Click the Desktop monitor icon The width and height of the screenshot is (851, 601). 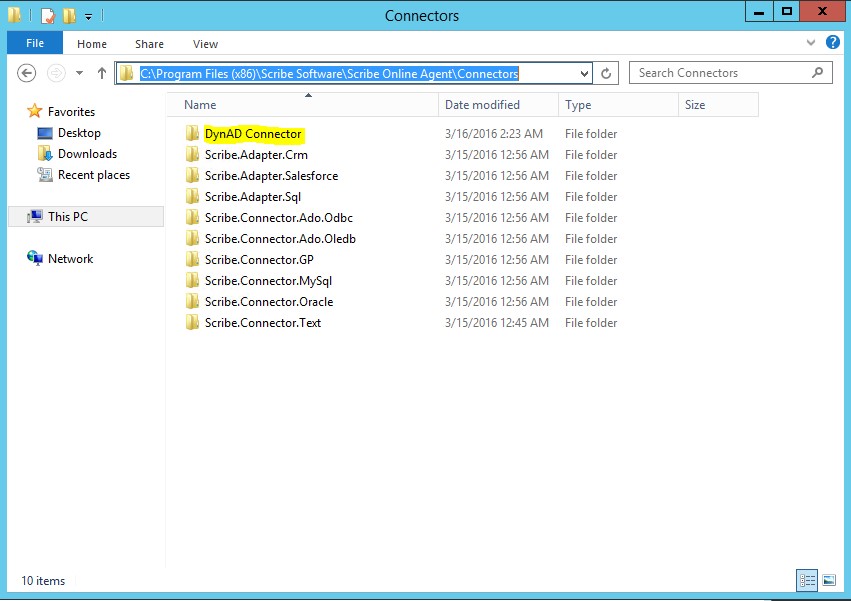click(x=45, y=133)
